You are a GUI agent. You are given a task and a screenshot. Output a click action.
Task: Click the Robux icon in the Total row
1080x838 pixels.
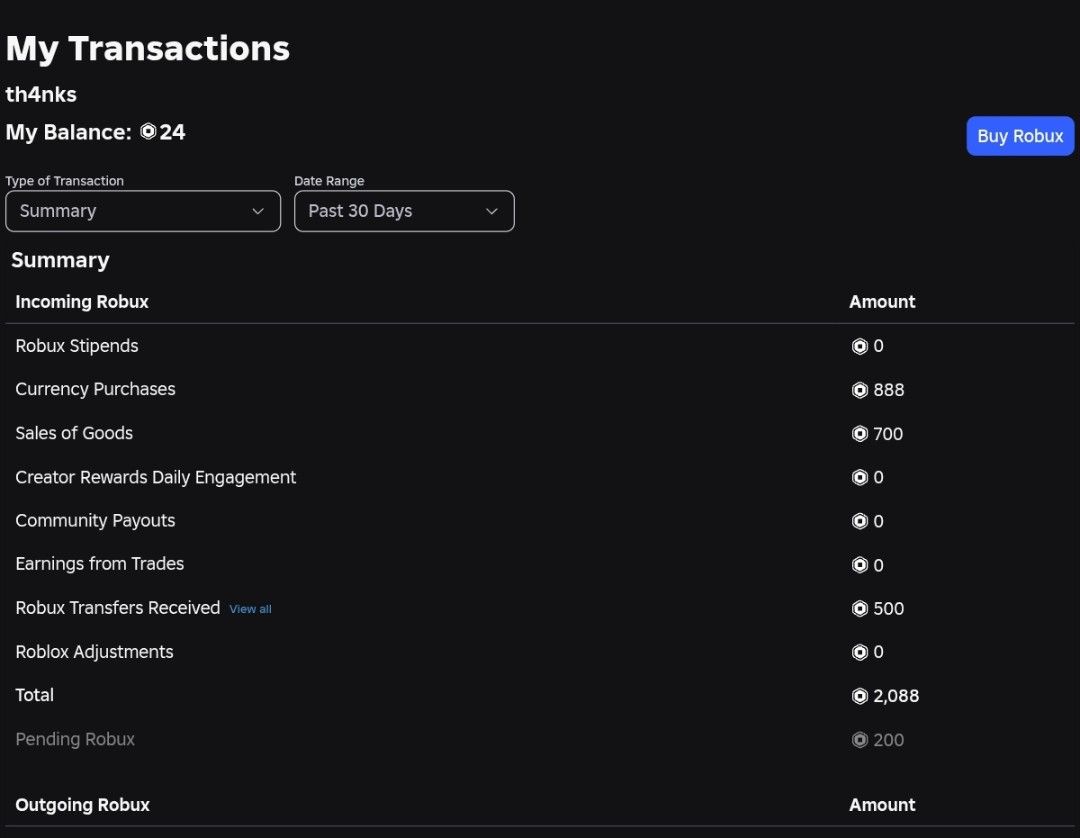point(860,696)
